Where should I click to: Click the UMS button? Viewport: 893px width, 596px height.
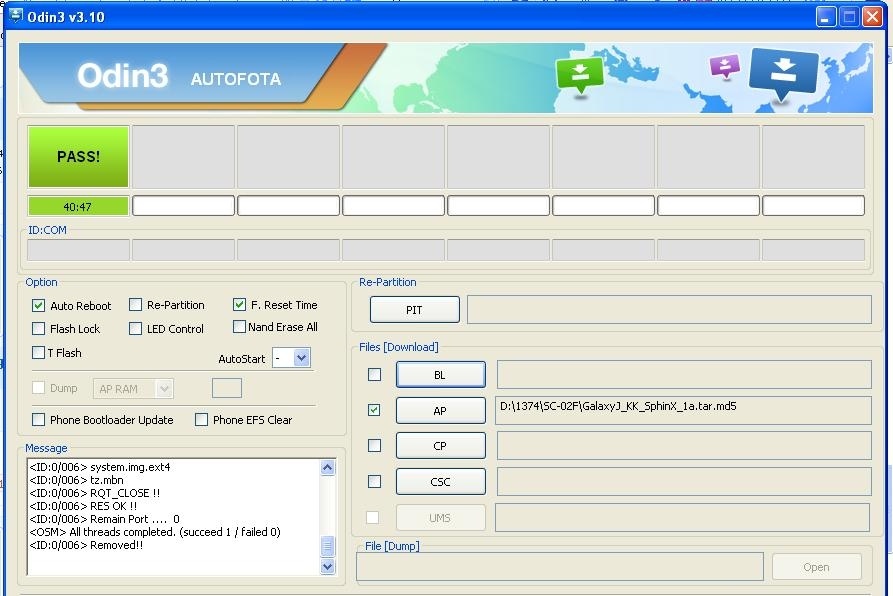coord(441,517)
